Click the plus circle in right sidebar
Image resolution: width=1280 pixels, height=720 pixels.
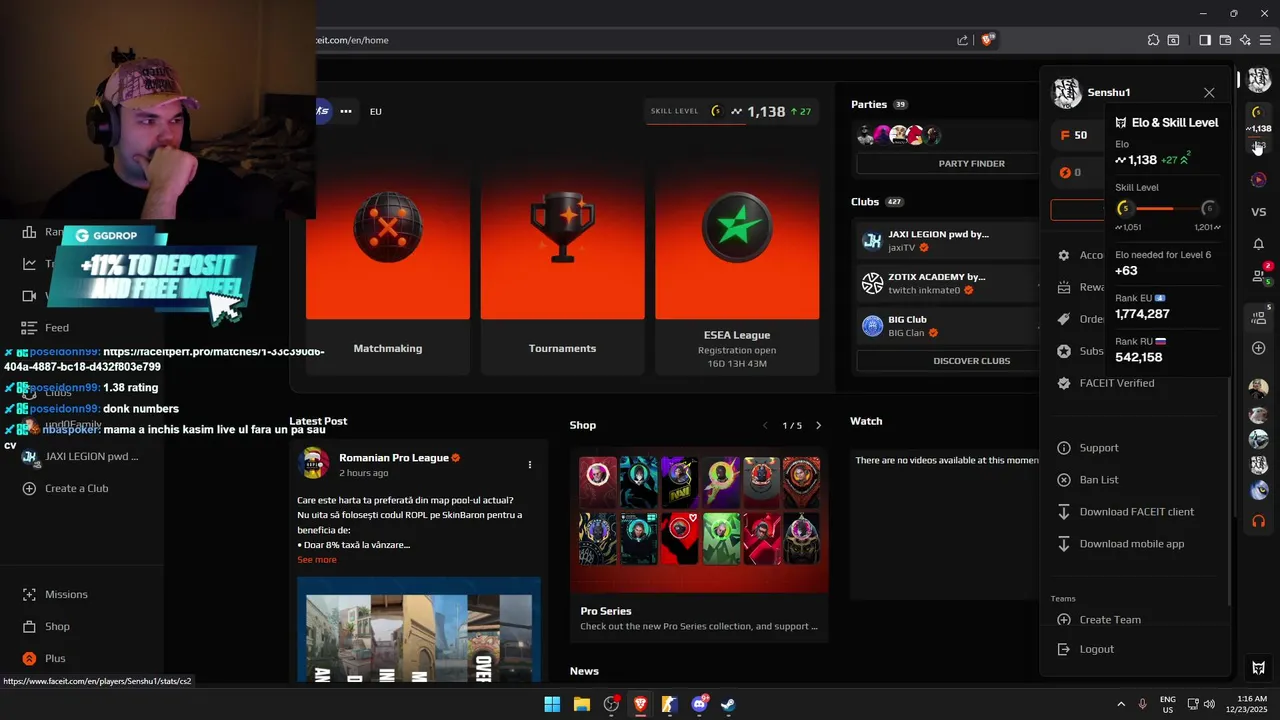click(1259, 348)
